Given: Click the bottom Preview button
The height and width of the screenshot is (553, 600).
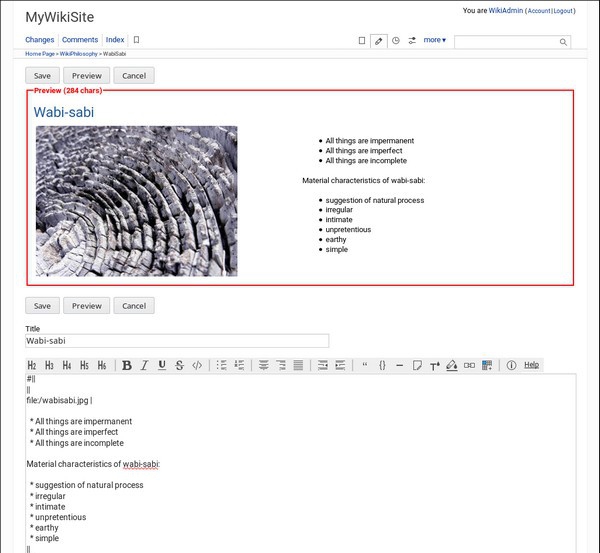Looking at the screenshot, I should (x=87, y=306).
